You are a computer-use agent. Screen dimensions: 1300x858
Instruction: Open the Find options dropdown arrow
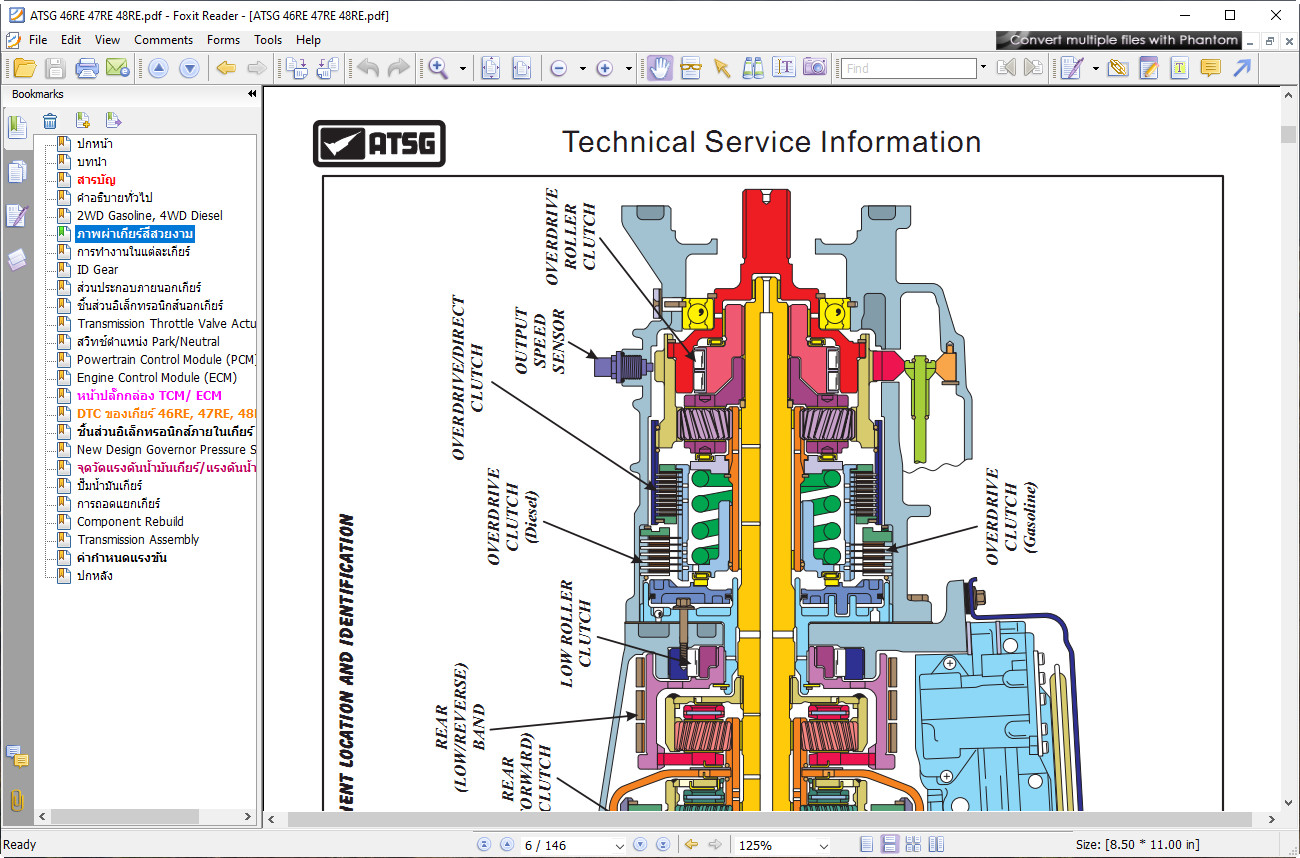click(x=983, y=68)
